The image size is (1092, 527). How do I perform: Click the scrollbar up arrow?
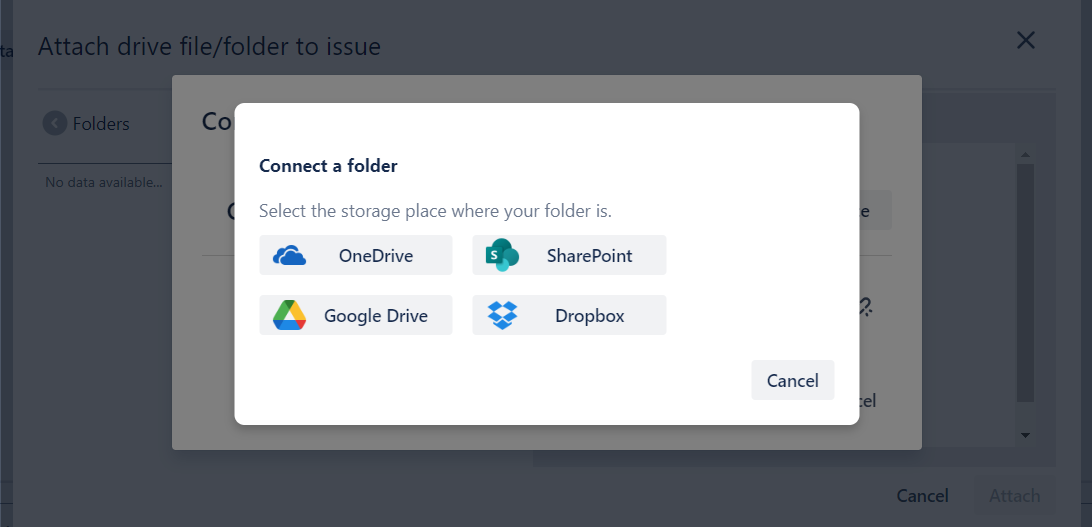click(1025, 155)
